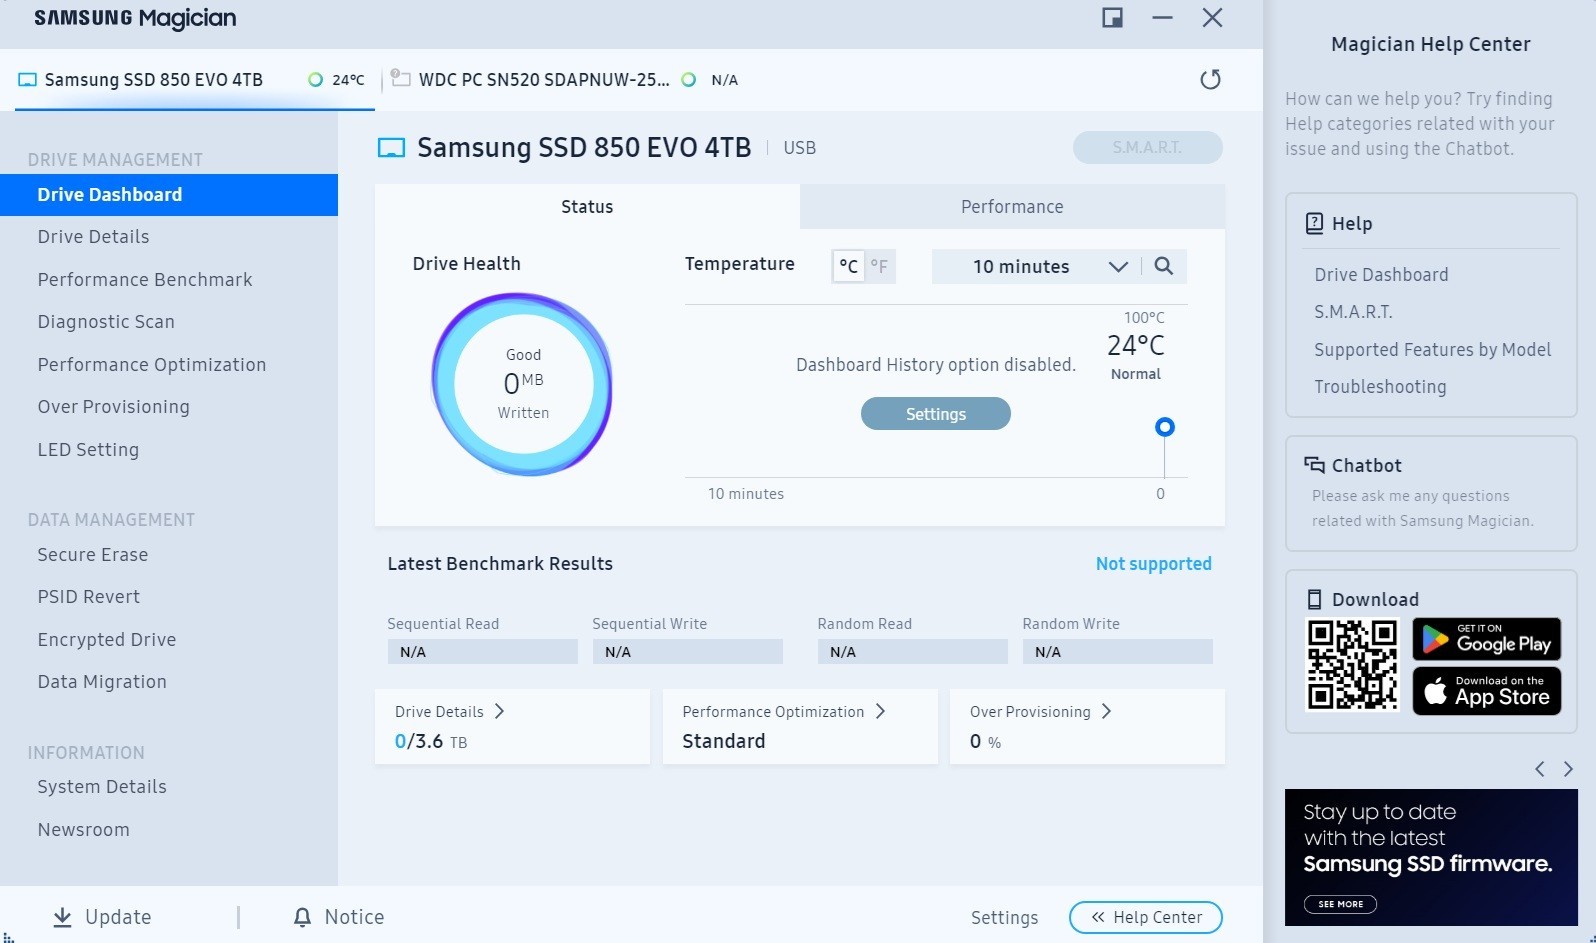Click the drive icon beside the main heading
The image size is (1596, 943).
pyautogui.click(x=391, y=148)
